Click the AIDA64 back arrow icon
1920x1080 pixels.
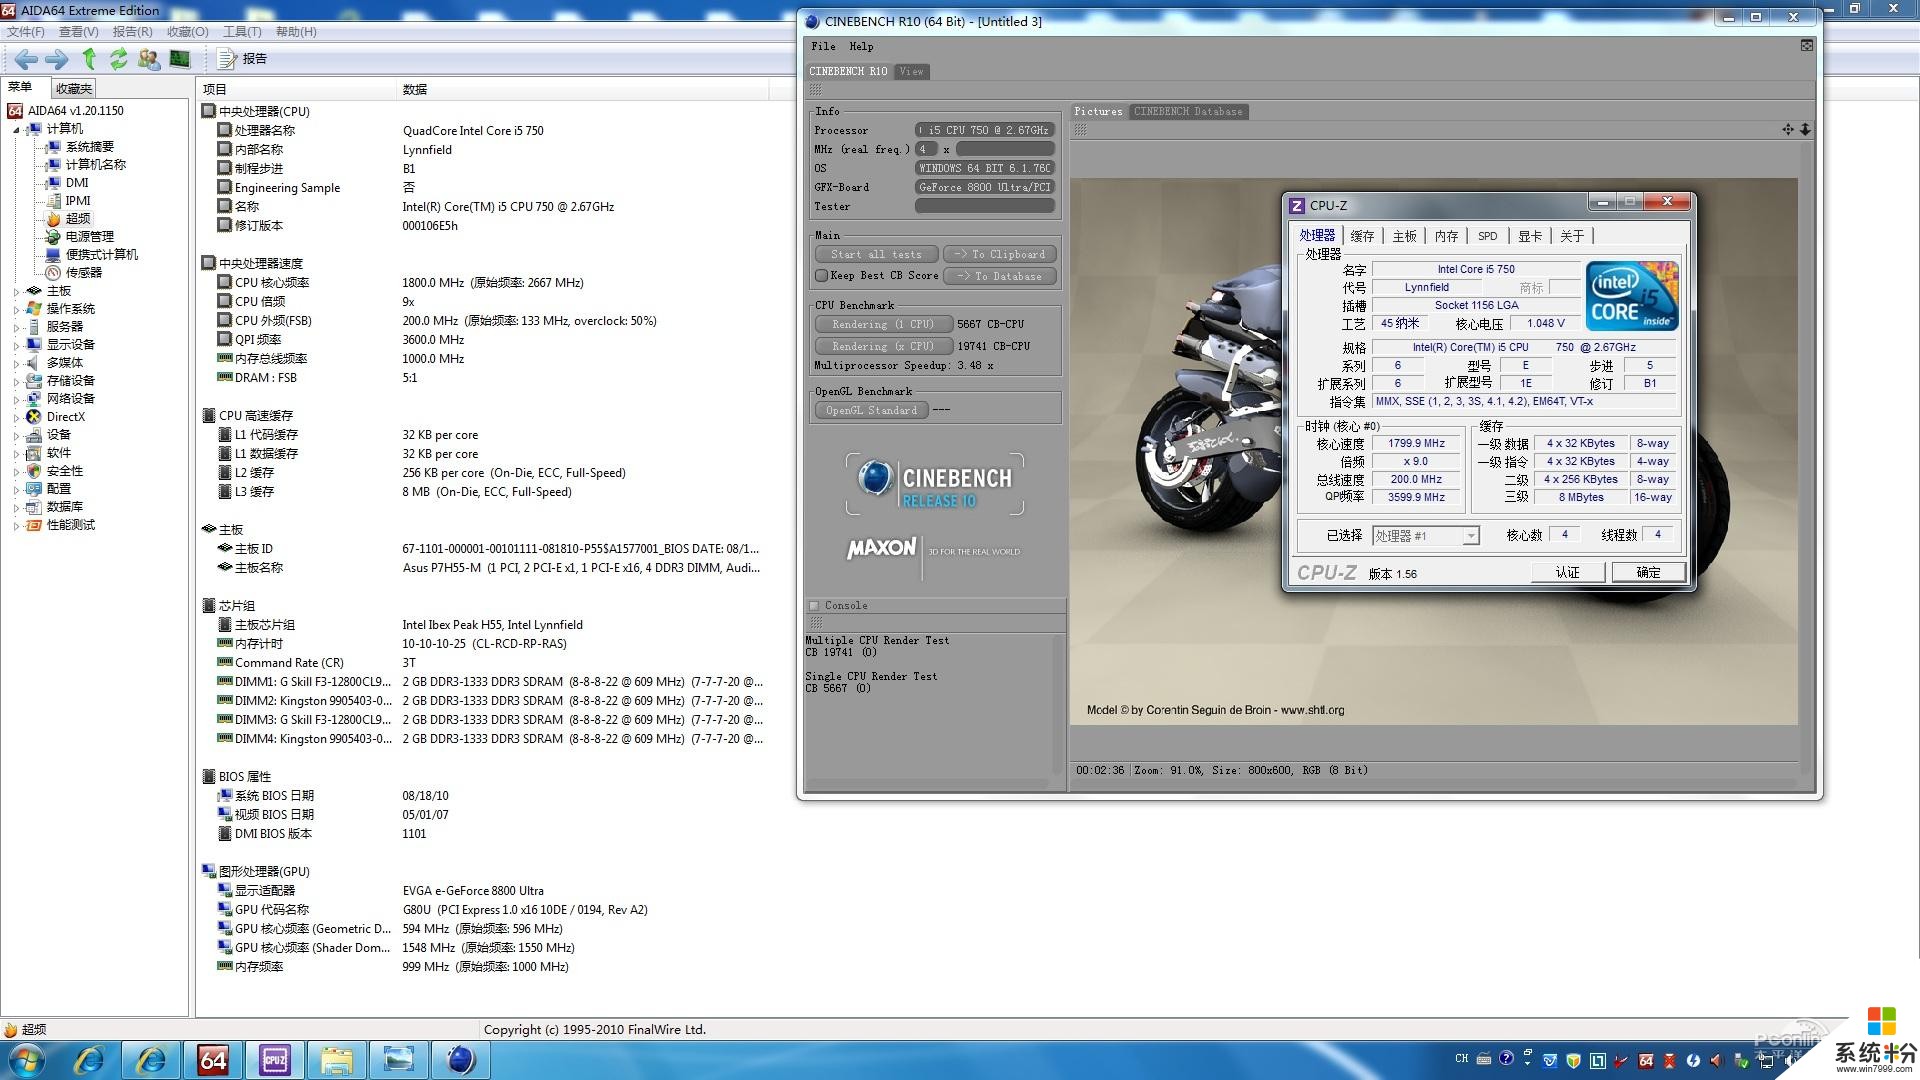[26, 59]
